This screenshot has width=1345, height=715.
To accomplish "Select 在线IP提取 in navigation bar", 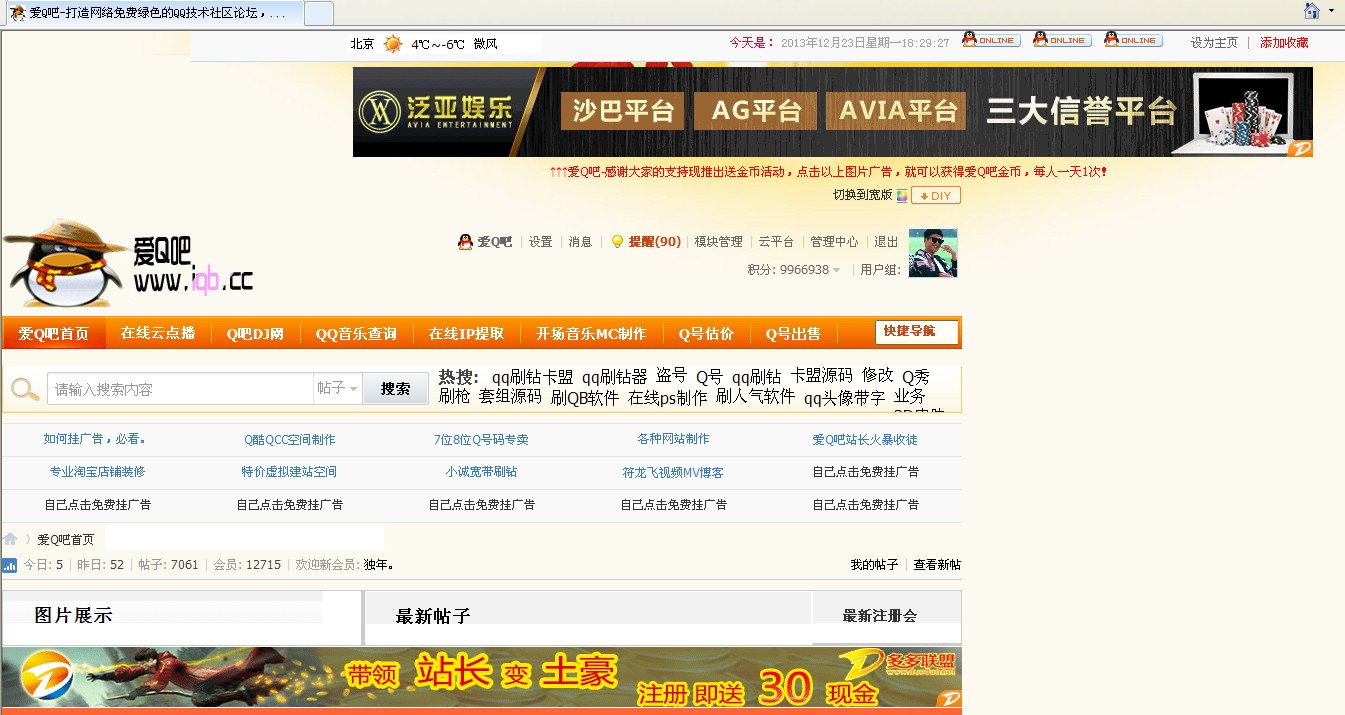I will [466, 333].
